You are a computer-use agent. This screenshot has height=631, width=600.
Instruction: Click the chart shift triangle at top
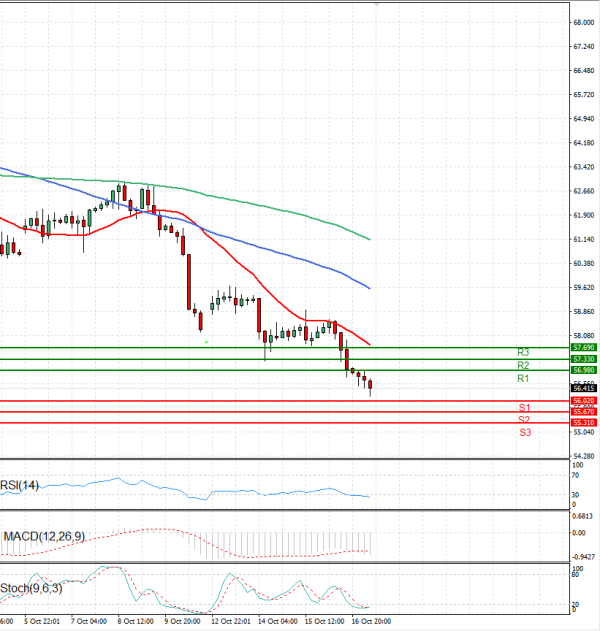(375, 5)
